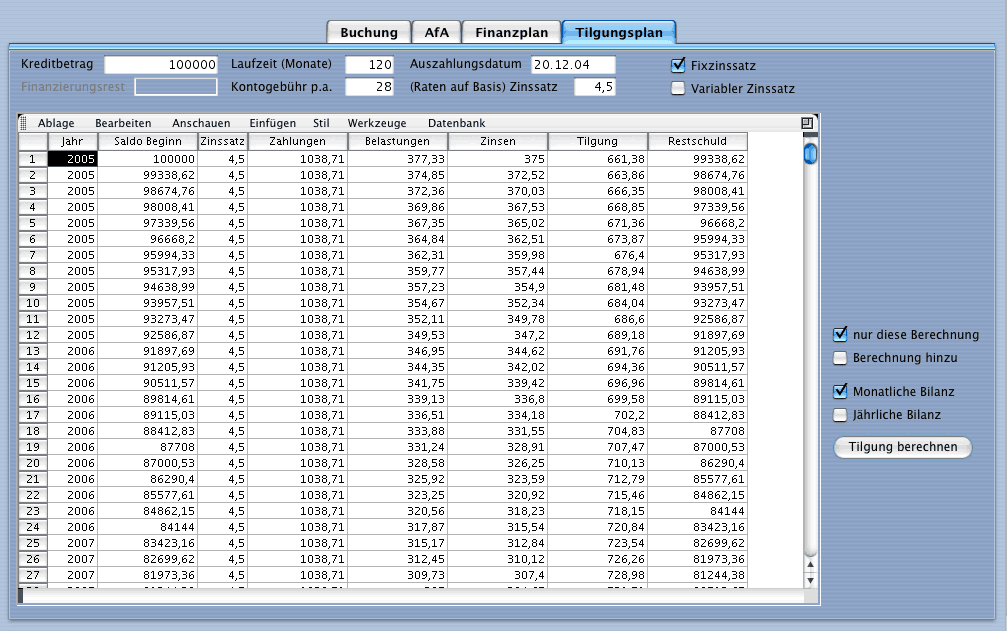Click the Kreditbetrag input field
Viewport: 1007px width, 631px height.
[161, 64]
